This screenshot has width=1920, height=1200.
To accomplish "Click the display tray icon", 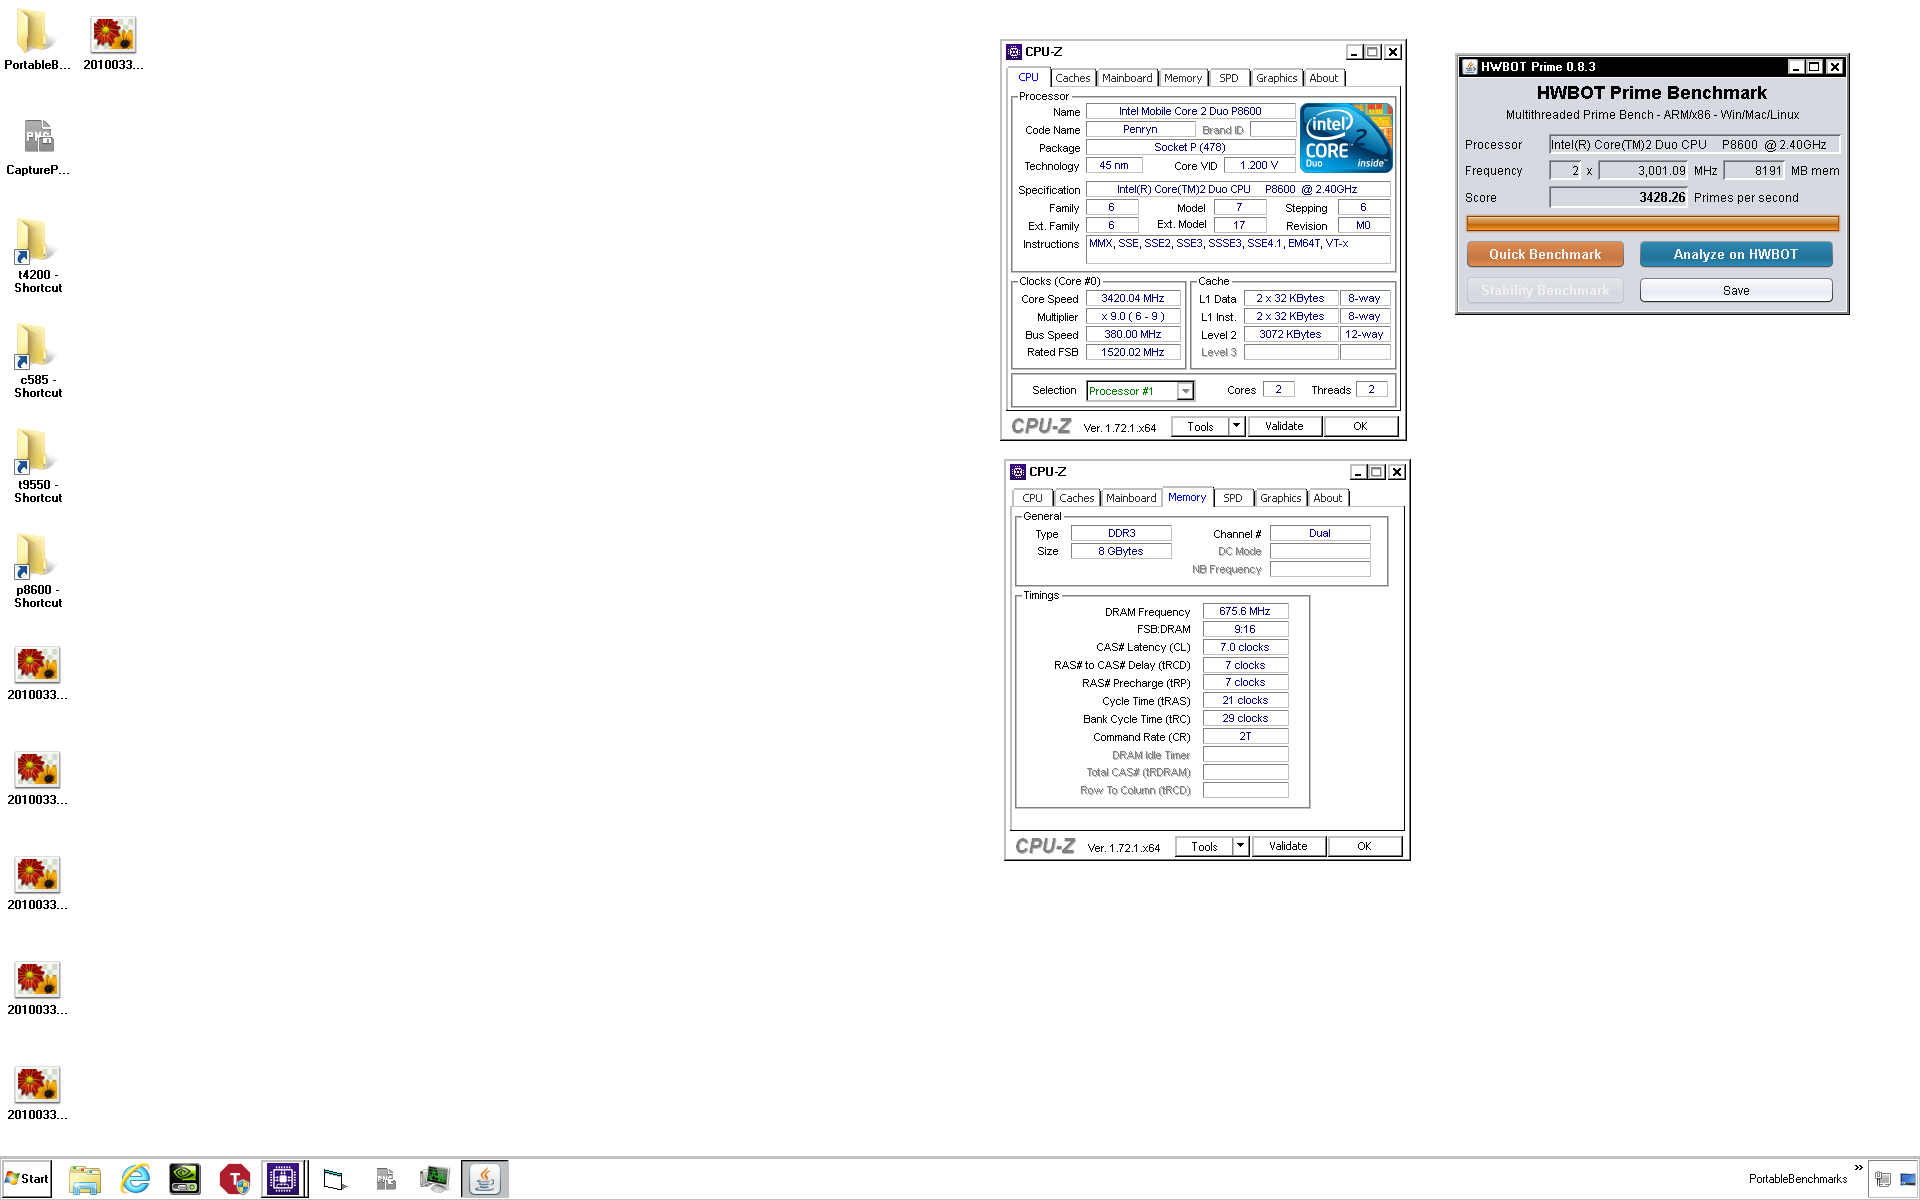I will point(1907,1179).
